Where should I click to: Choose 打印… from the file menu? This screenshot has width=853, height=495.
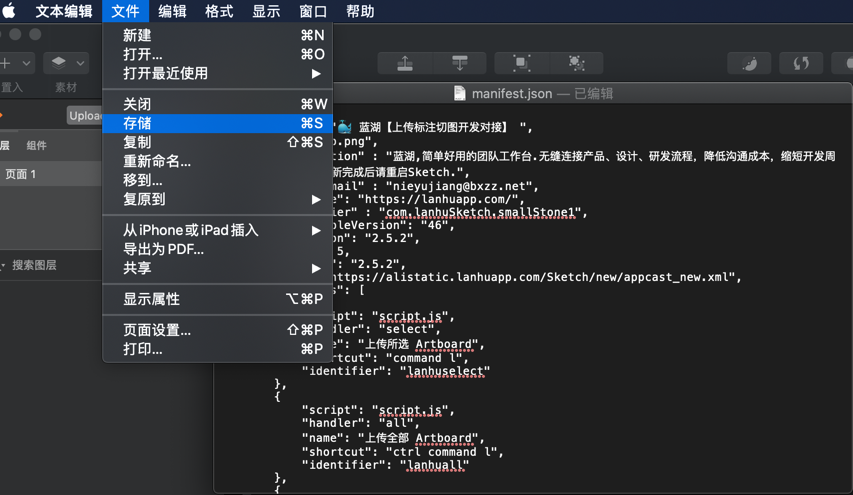(x=217, y=349)
